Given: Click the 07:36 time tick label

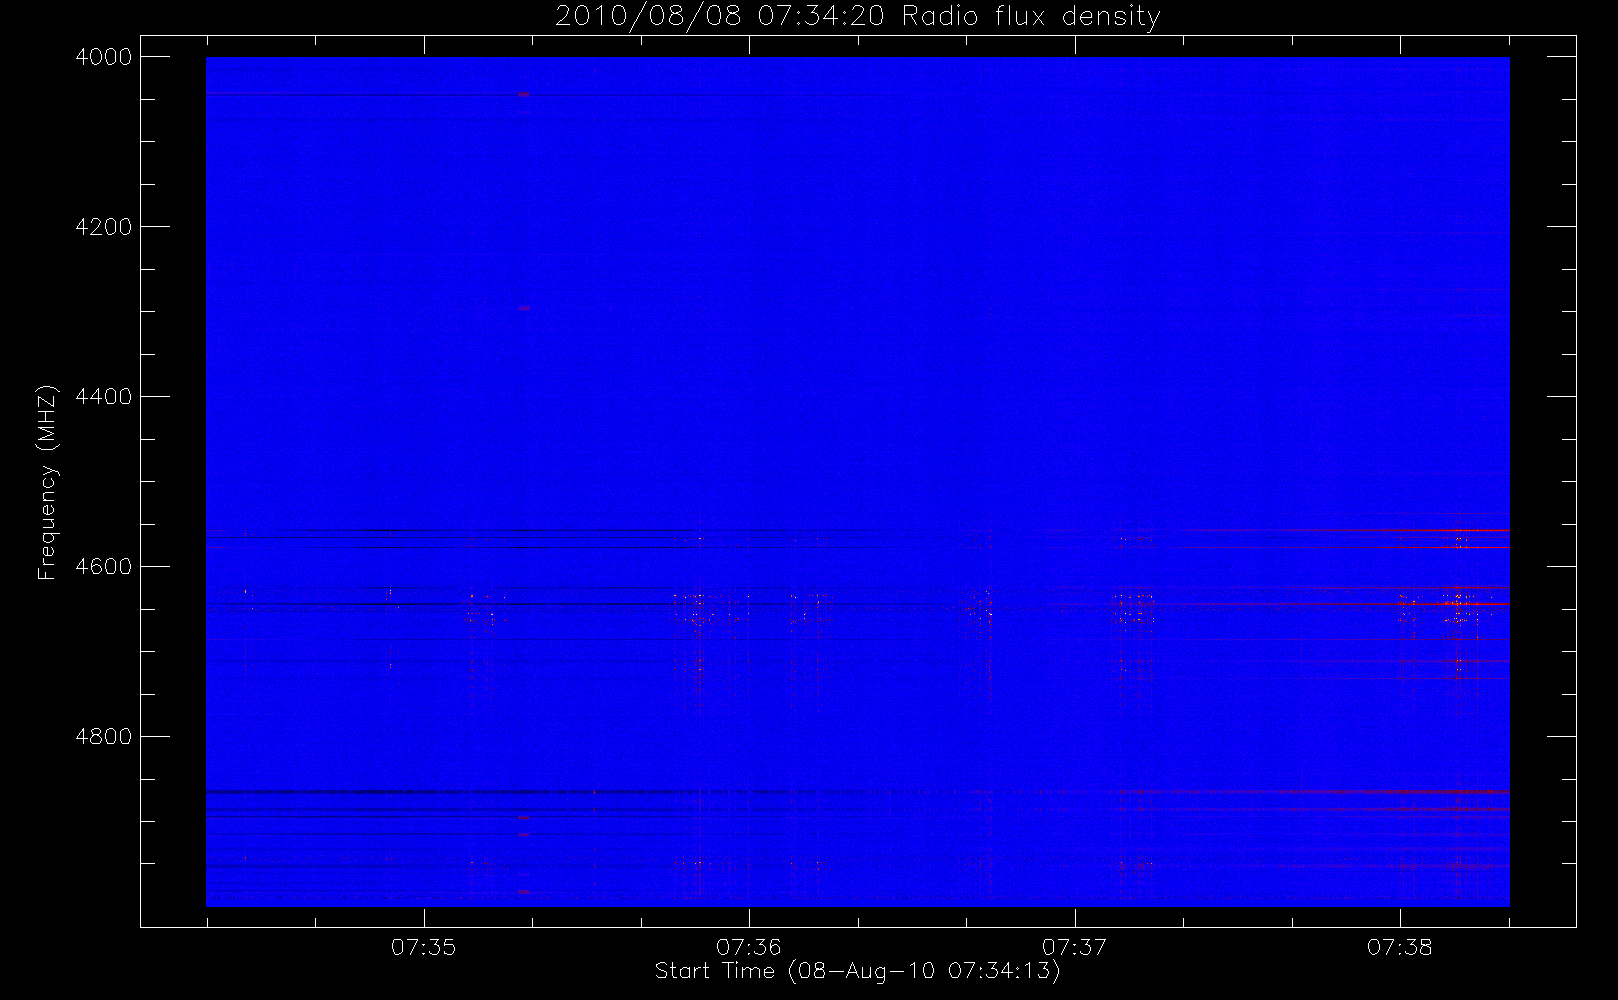Looking at the screenshot, I should click(x=749, y=947).
